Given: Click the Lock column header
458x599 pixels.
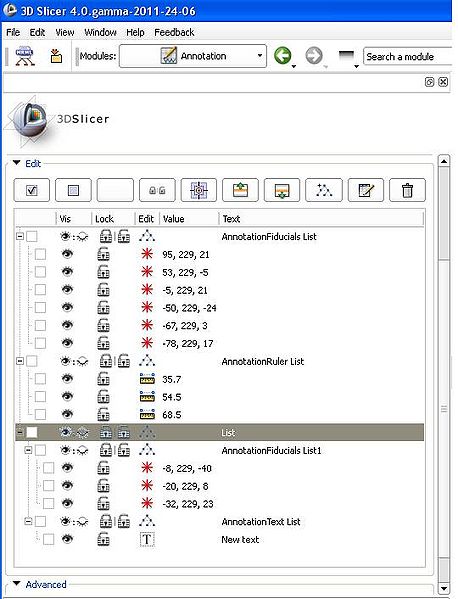Looking at the screenshot, I should pyautogui.click(x=113, y=219).
